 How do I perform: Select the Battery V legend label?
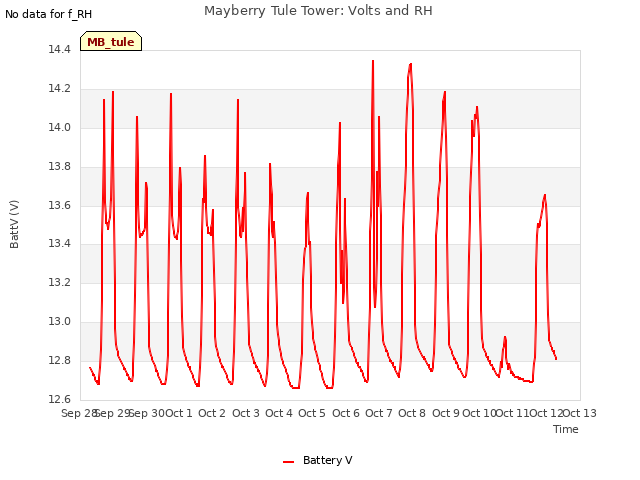click(x=327, y=460)
